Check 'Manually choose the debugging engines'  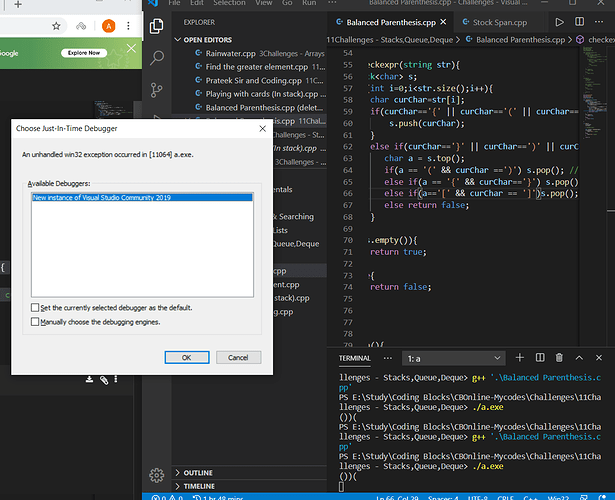point(35,322)
